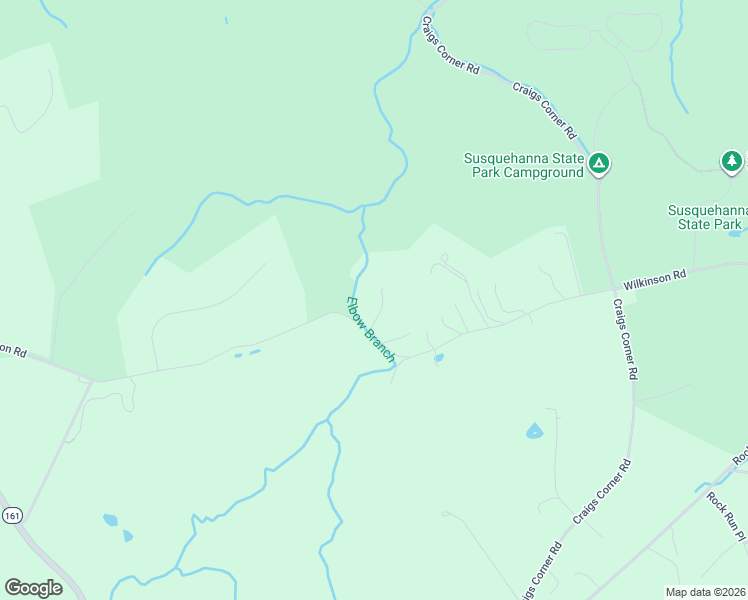
Task: Click the Wilkinson Rd label
Action: (655, 279)
